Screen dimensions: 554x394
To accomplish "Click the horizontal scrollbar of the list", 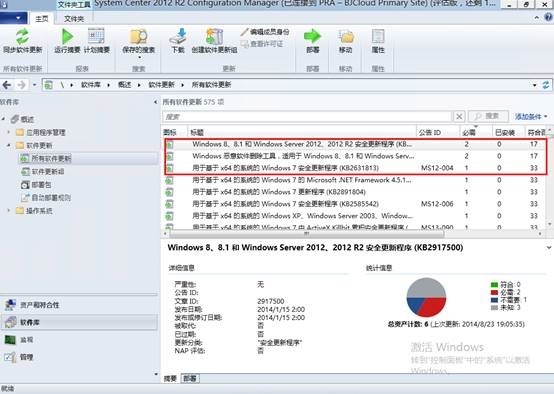I will click(307, 234).
